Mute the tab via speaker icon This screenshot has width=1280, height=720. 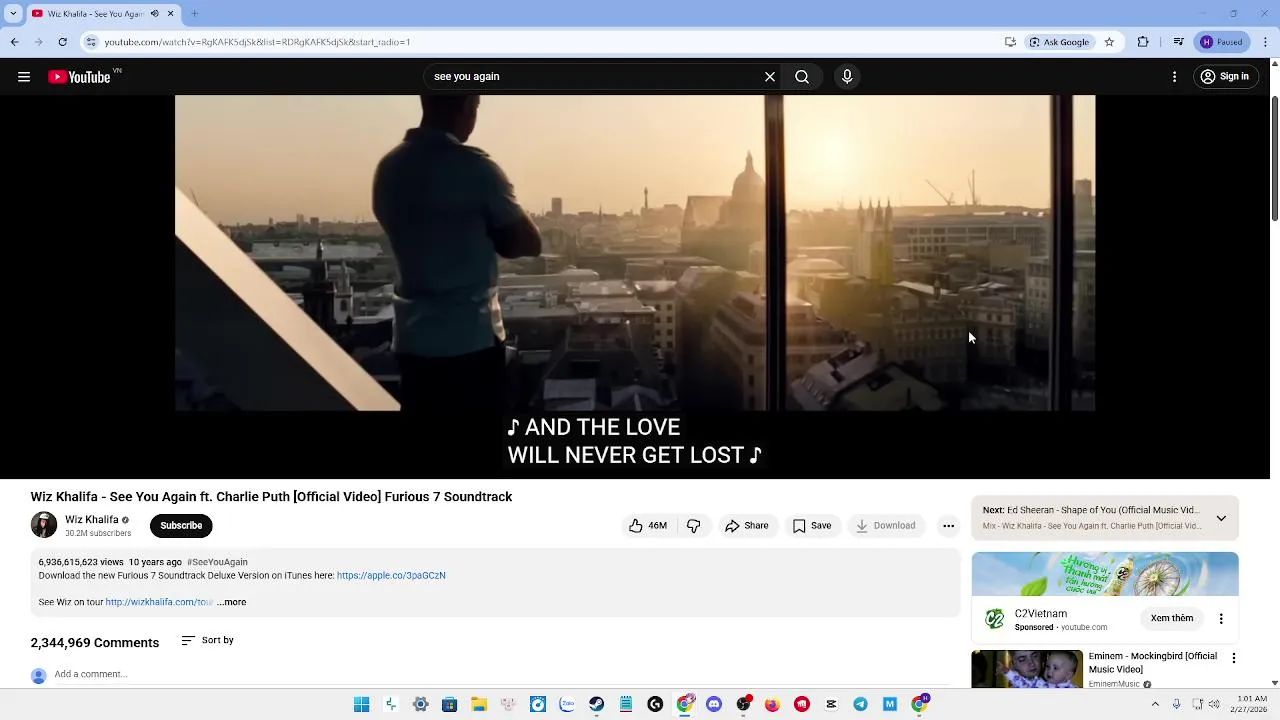(x=154, y=14)
